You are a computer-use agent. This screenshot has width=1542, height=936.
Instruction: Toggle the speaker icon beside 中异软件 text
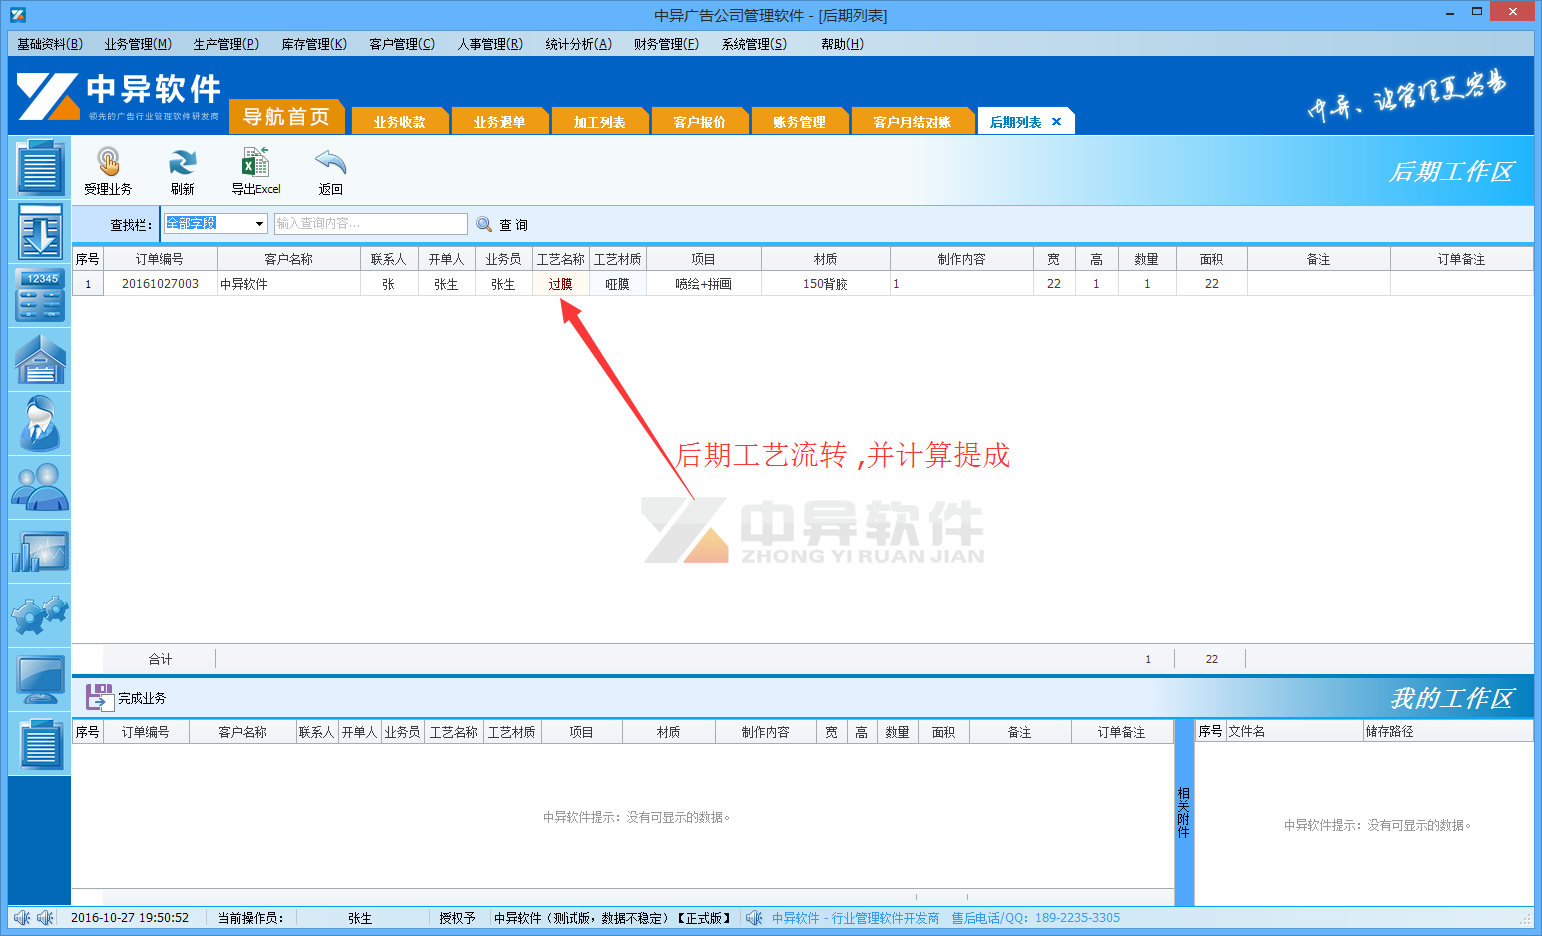pyautogui.click(x=754, y=917)
